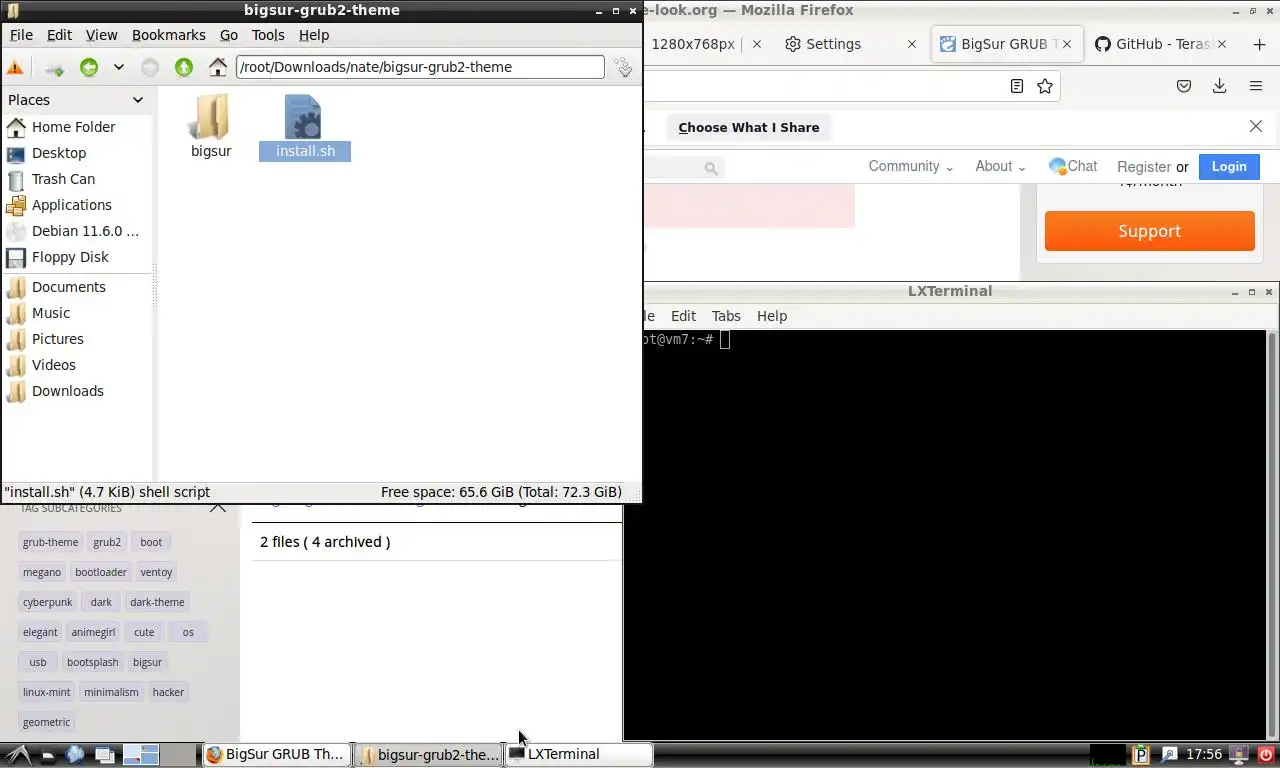
Task: Open the Help menu in file manager
Action: tap(313, 35)
